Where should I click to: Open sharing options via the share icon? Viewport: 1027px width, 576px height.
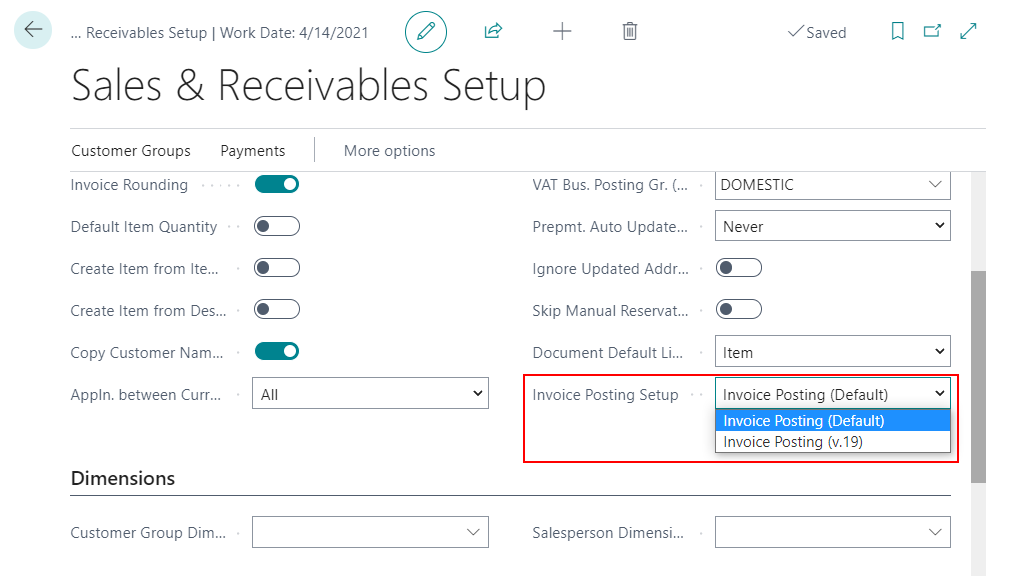tap(493, 31)
